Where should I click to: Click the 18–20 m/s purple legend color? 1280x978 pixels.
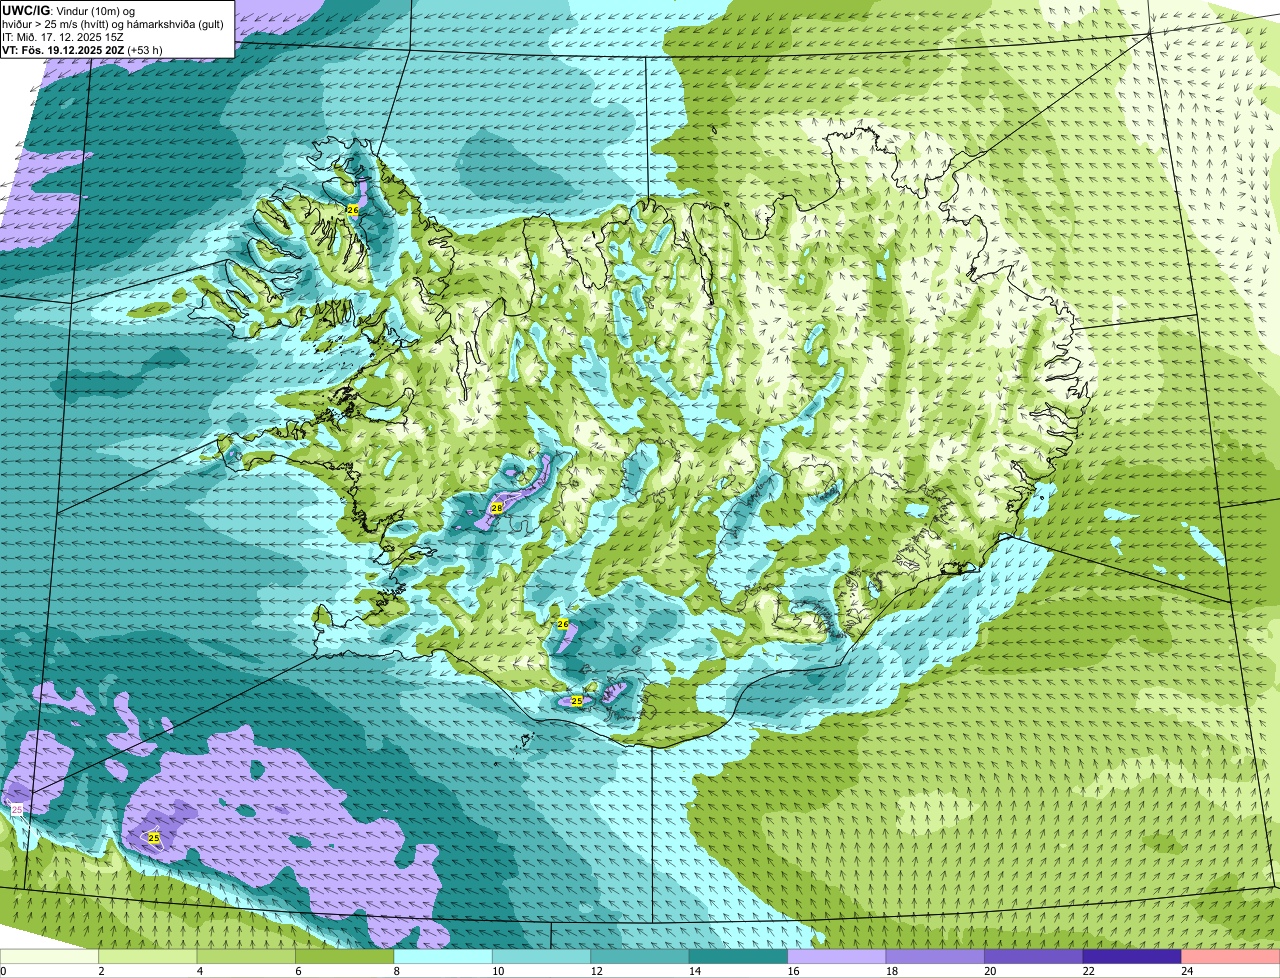coord(936,957)
